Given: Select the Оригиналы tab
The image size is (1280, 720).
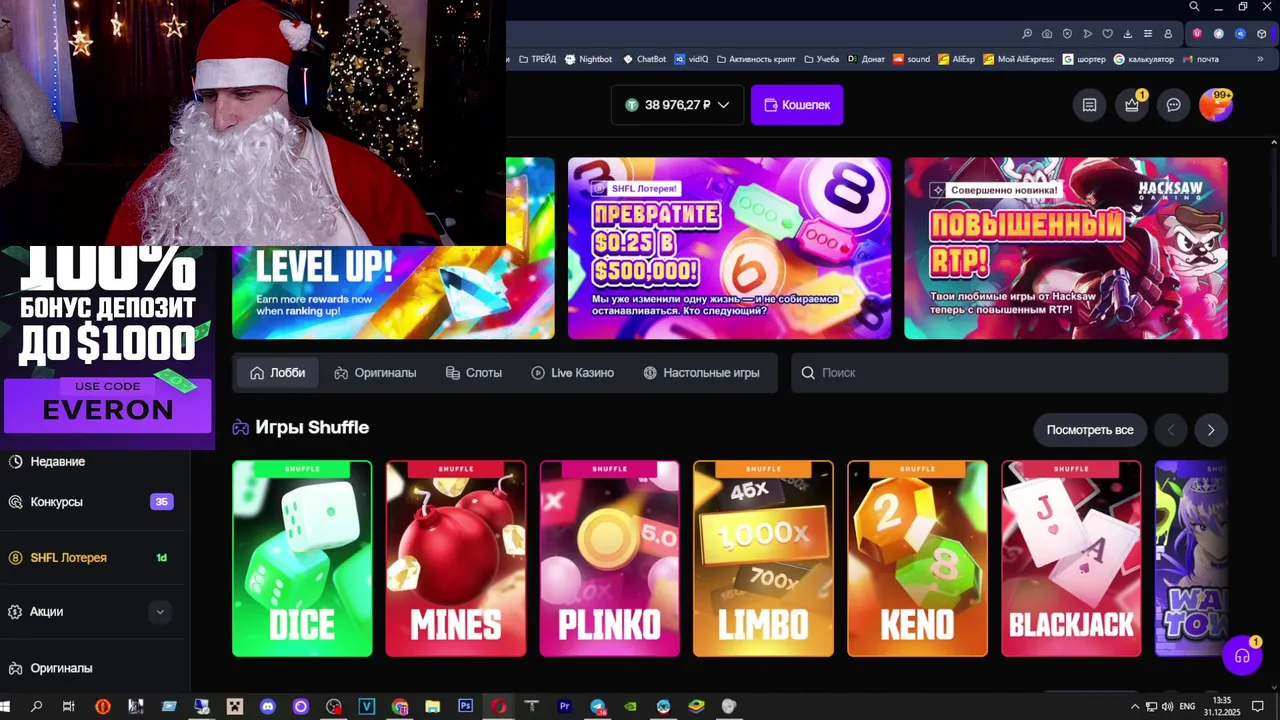Looking at the screenshot, I should pos(375,373).
